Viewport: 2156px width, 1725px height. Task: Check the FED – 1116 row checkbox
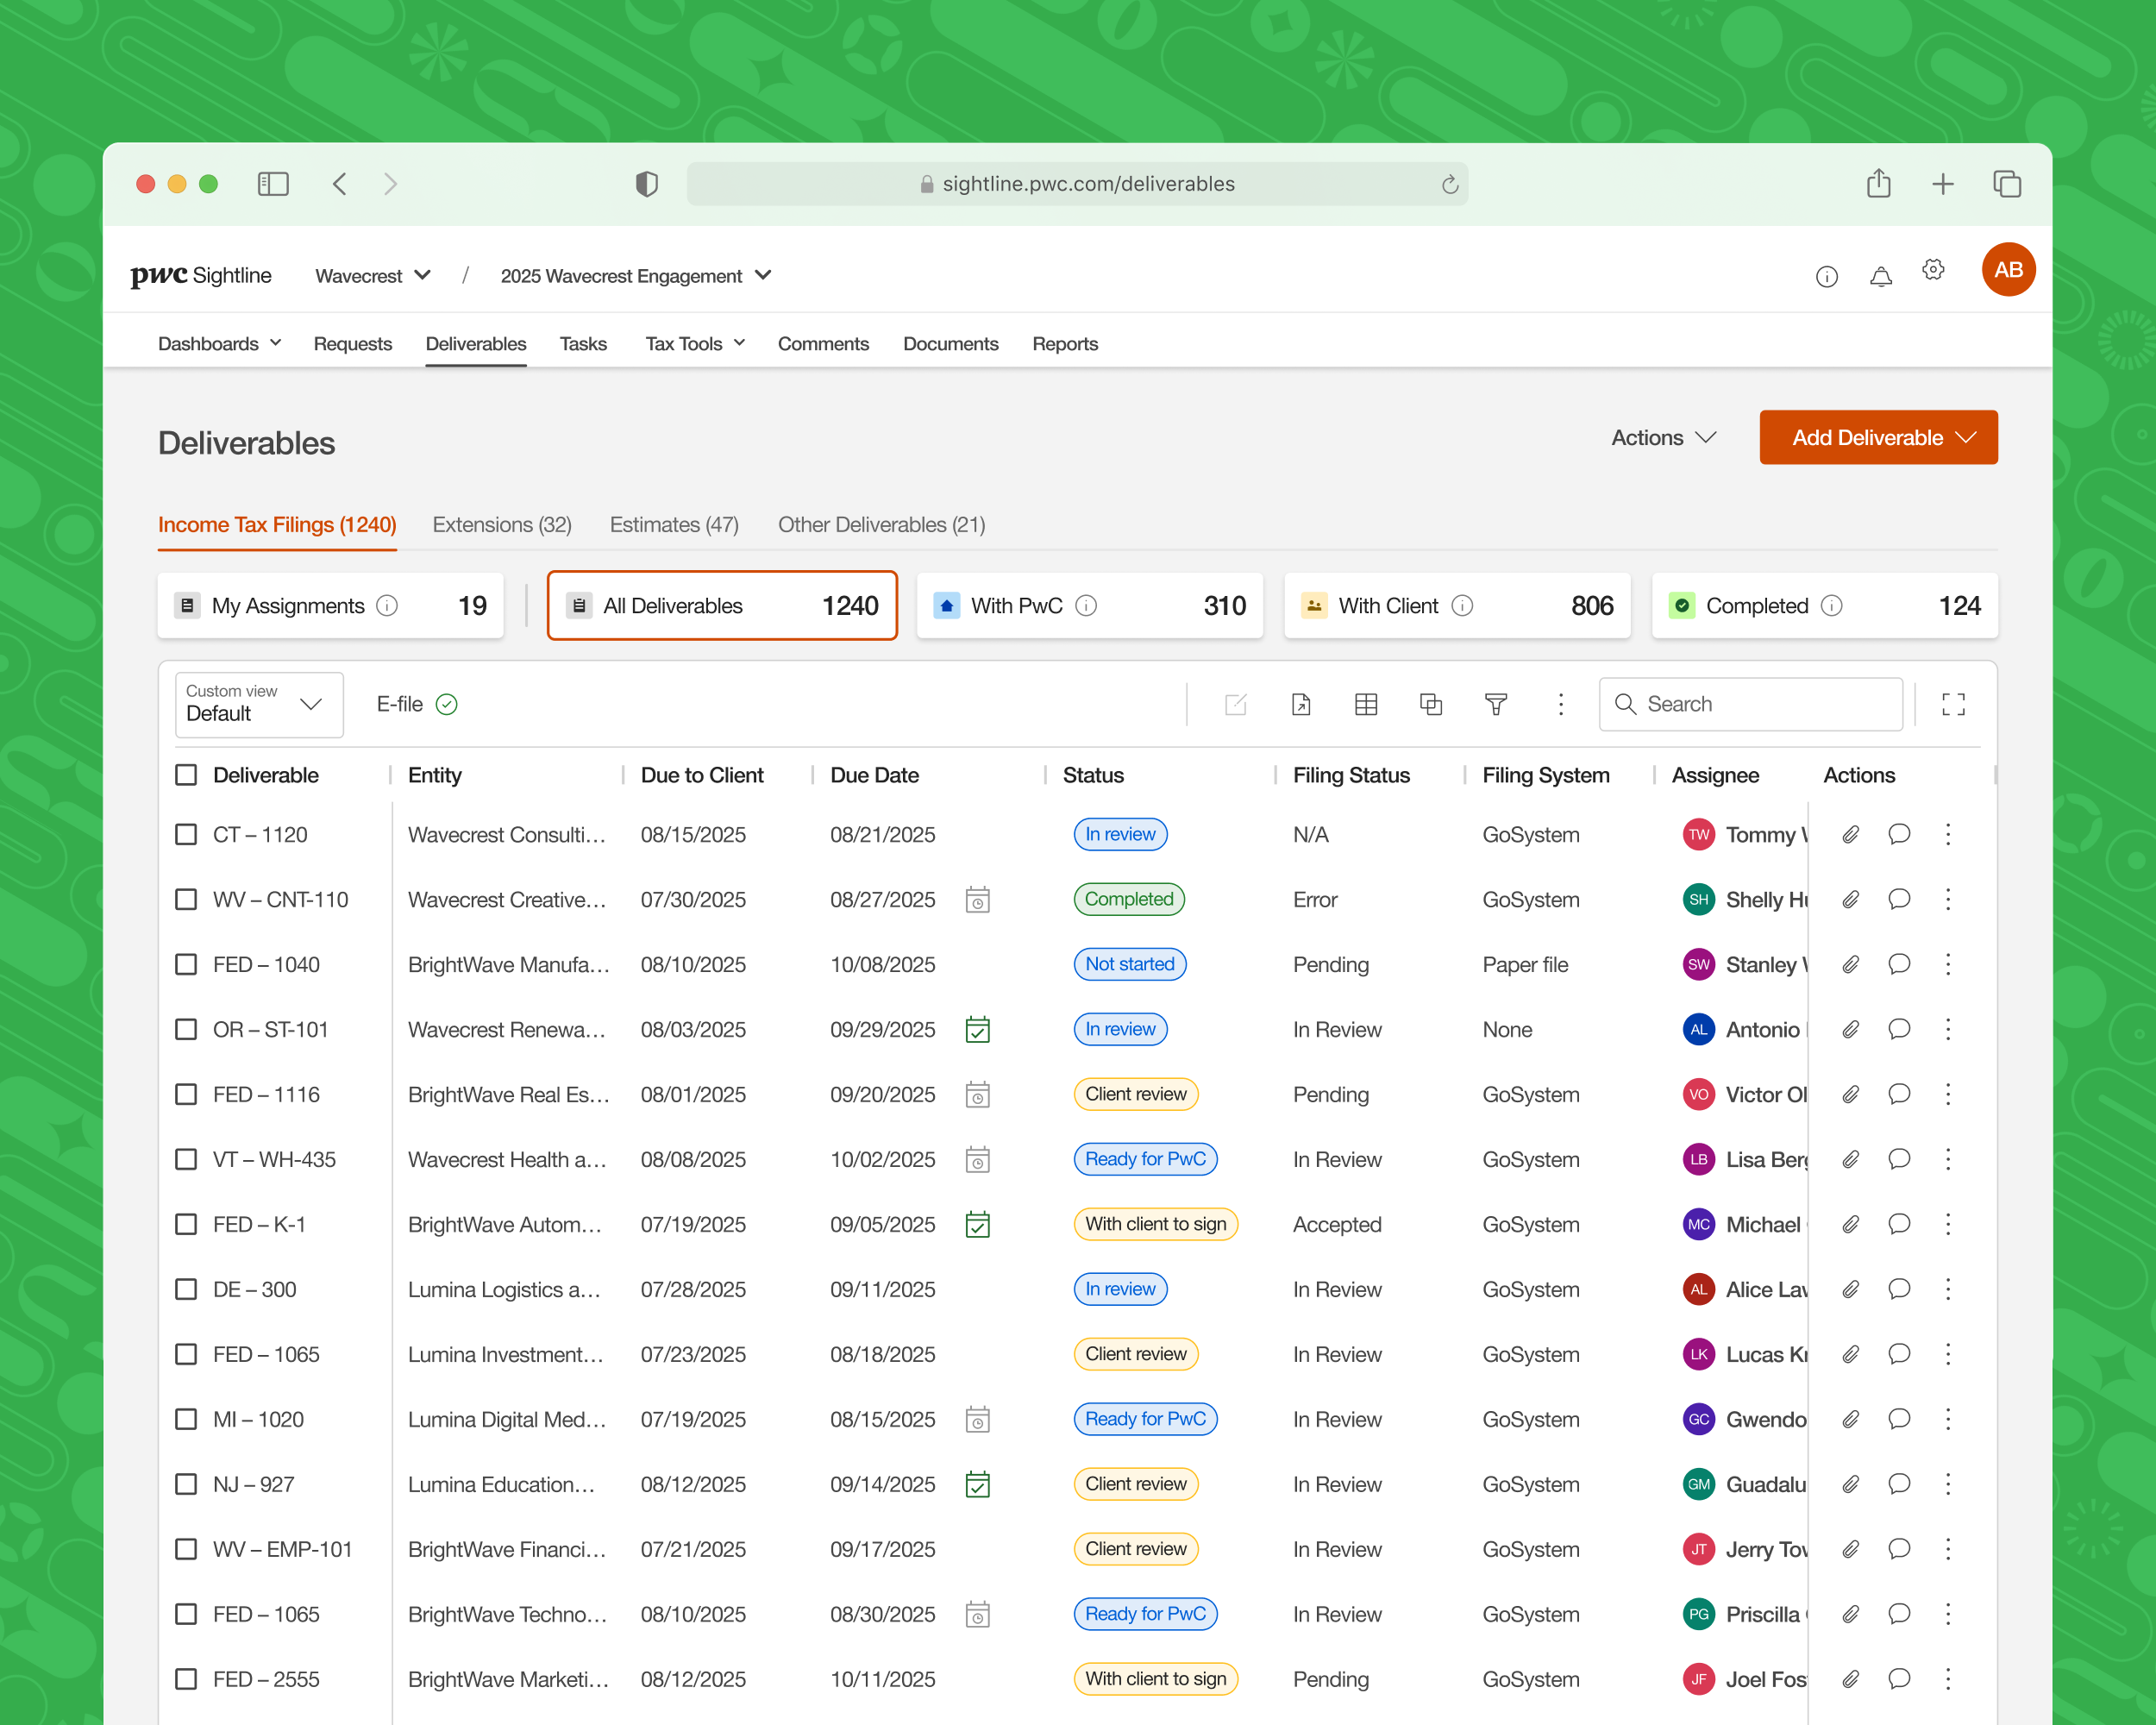point(186,1094)
